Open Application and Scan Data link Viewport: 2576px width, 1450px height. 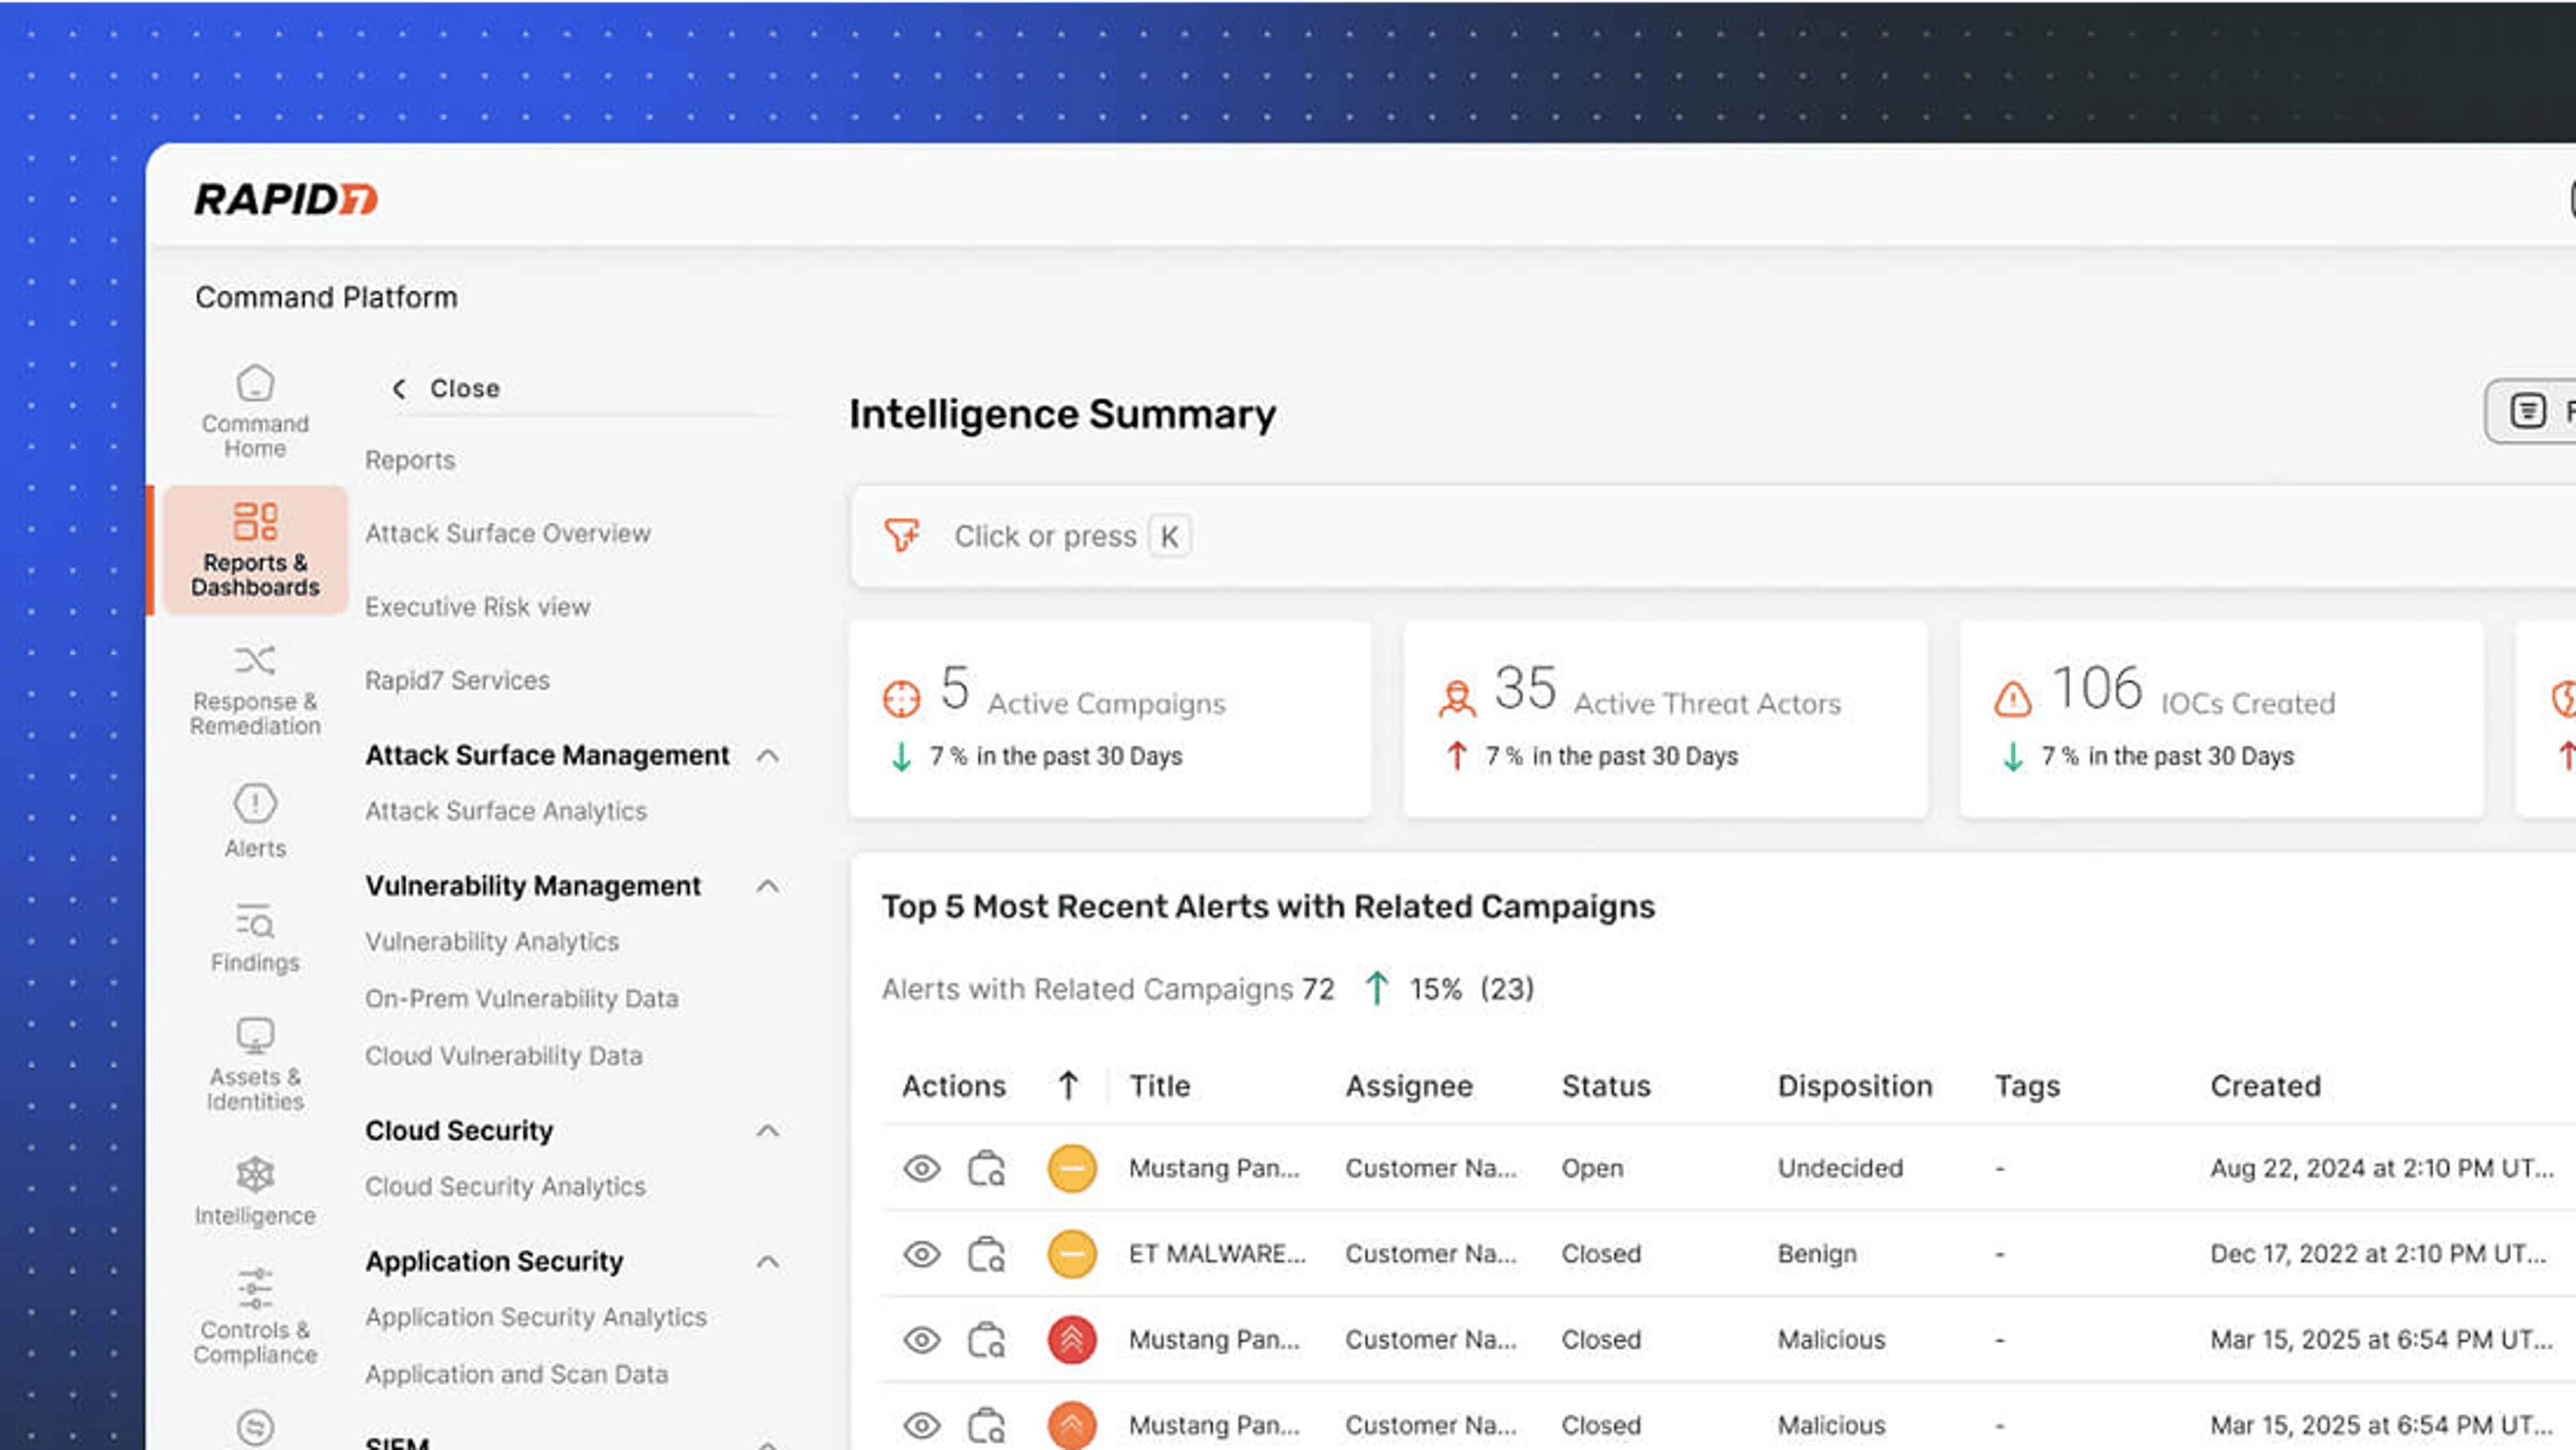click(516, 1374)
